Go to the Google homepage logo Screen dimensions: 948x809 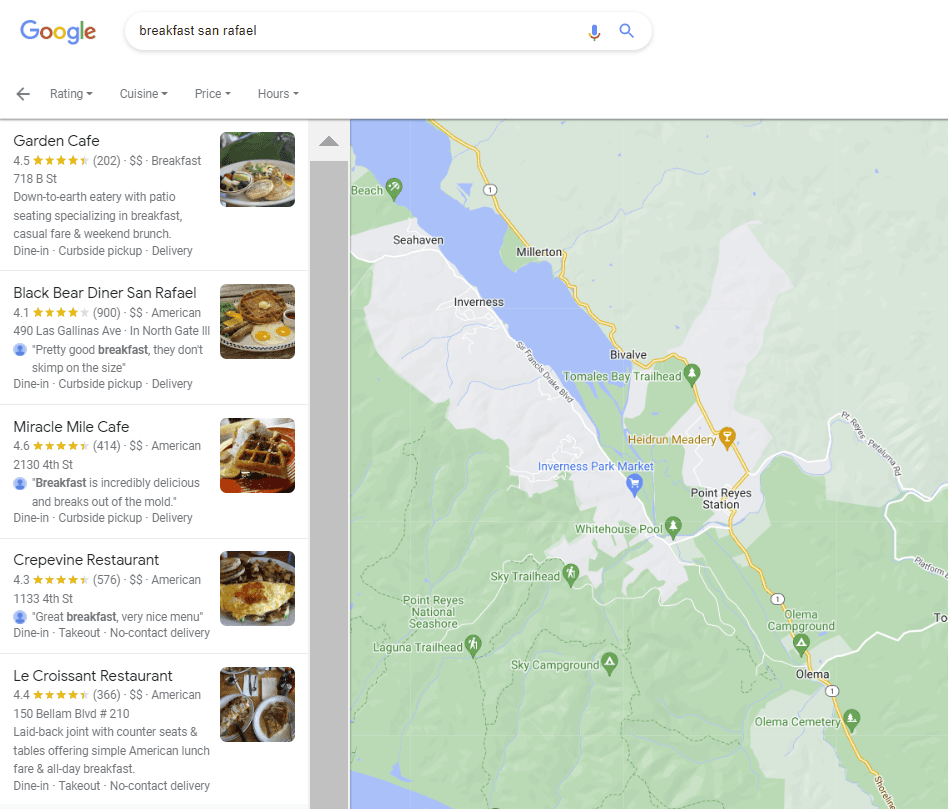(x=58, y=31)
